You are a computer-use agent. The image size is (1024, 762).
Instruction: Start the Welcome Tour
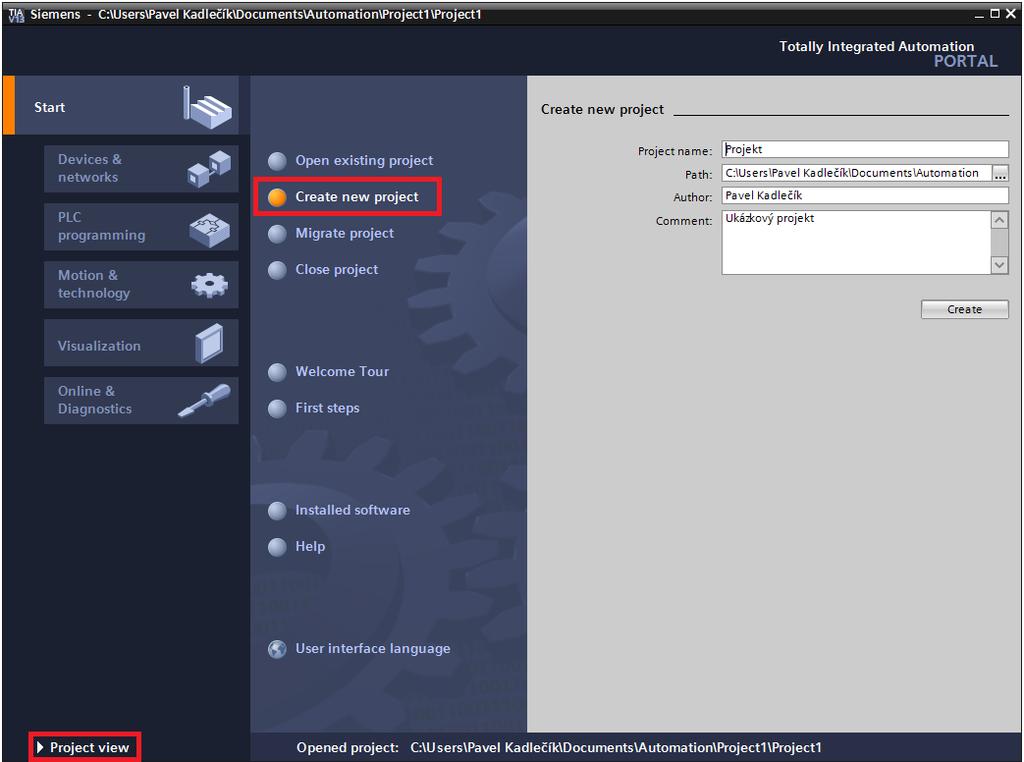tap(342, 372)
